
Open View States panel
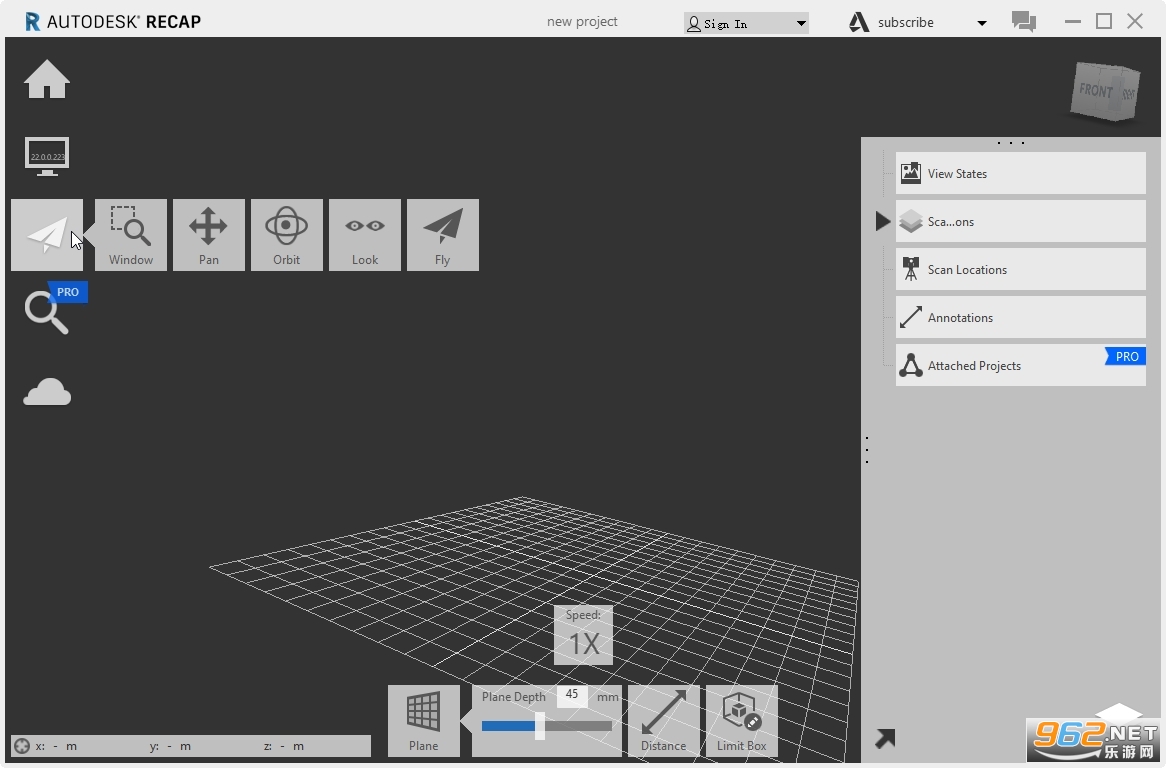click(1020, 173)
